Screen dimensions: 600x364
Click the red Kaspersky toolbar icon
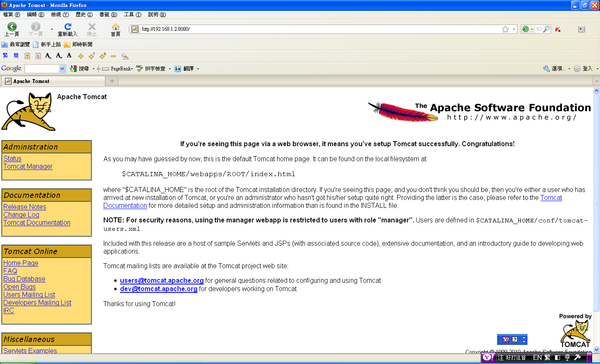(x=558, y=29)
